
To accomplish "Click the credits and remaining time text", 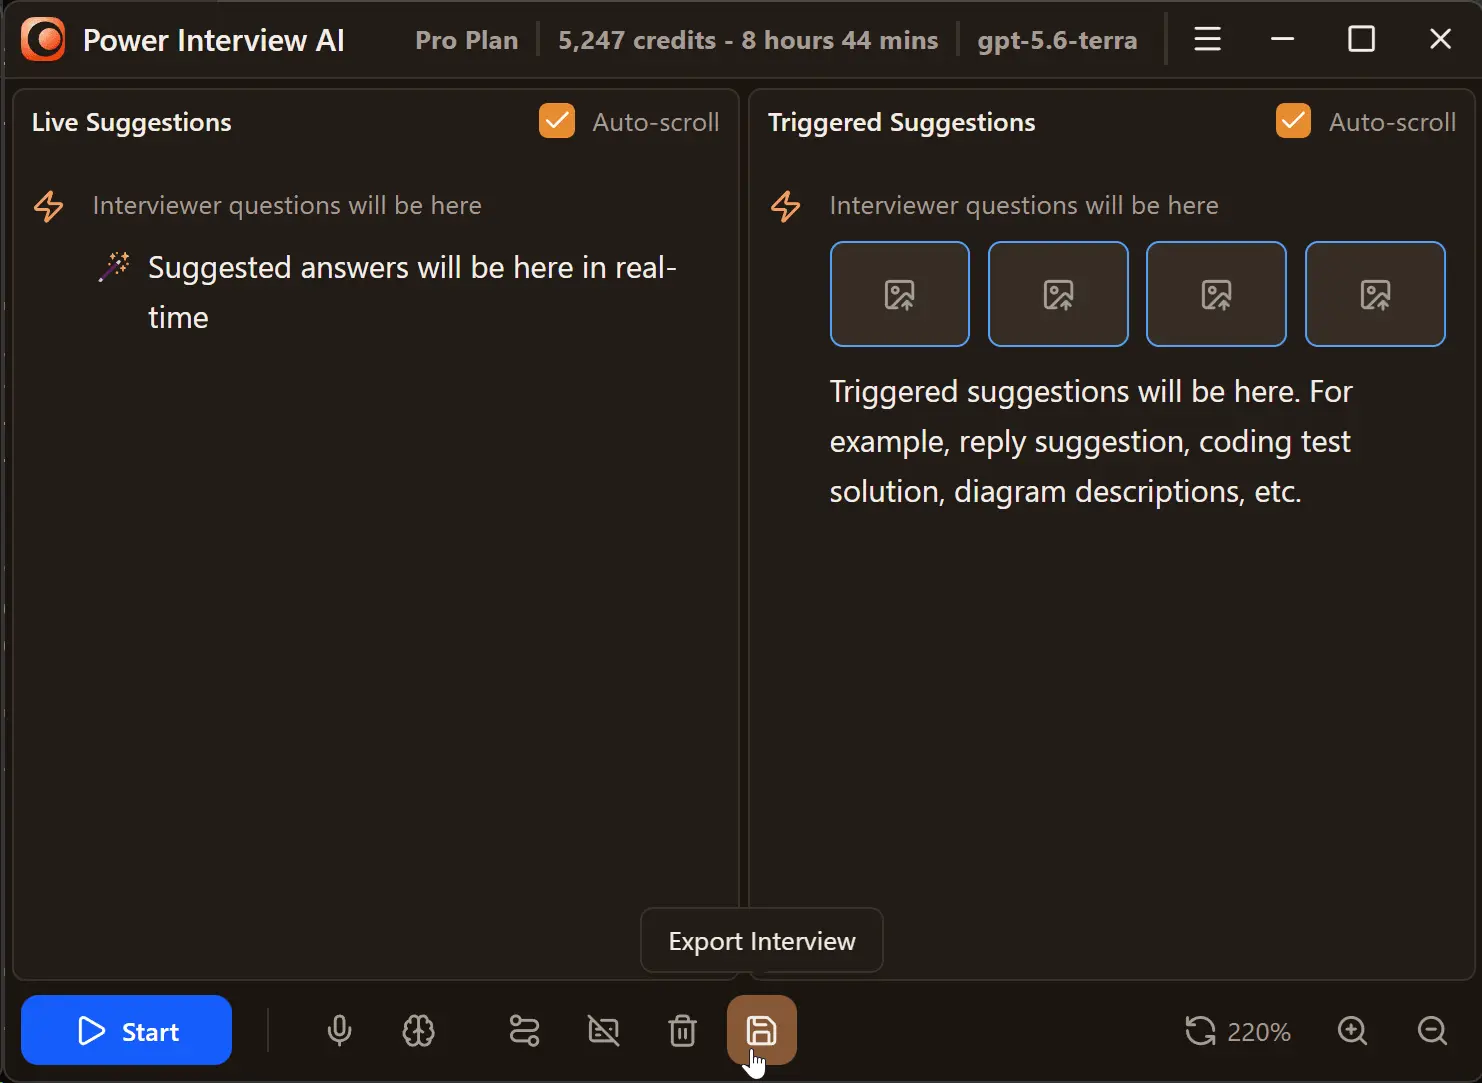I will point(748,40).
